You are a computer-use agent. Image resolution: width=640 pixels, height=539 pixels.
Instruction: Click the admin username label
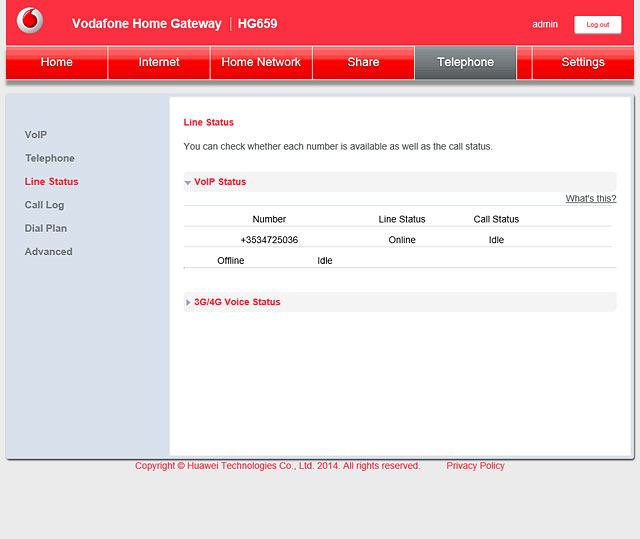coord(545,24)
